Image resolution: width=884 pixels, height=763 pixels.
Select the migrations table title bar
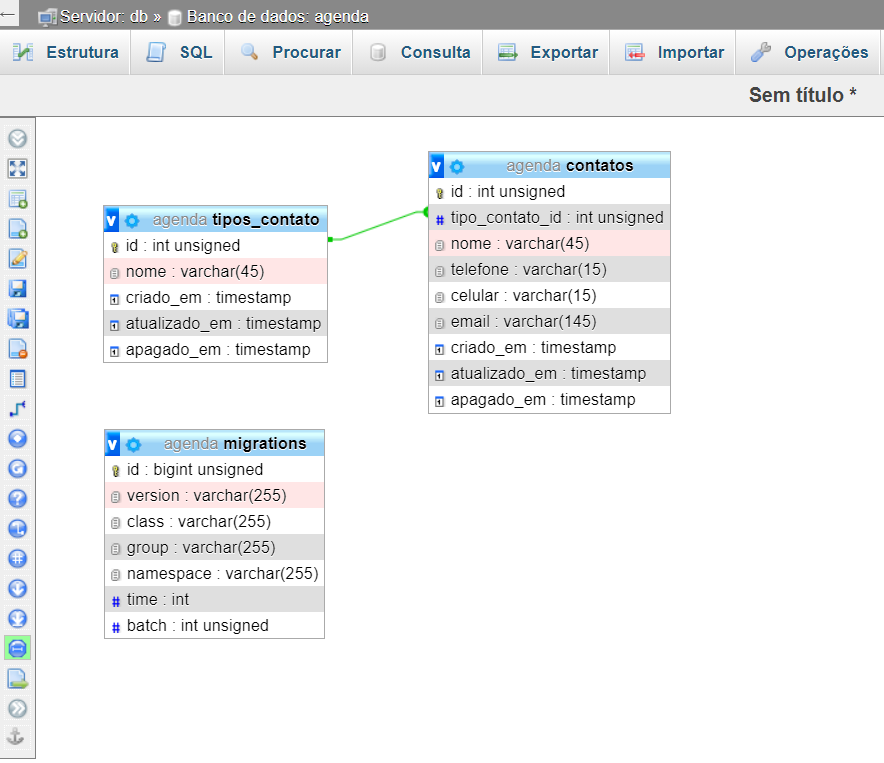pyautogui.click(x=214, y=443)
